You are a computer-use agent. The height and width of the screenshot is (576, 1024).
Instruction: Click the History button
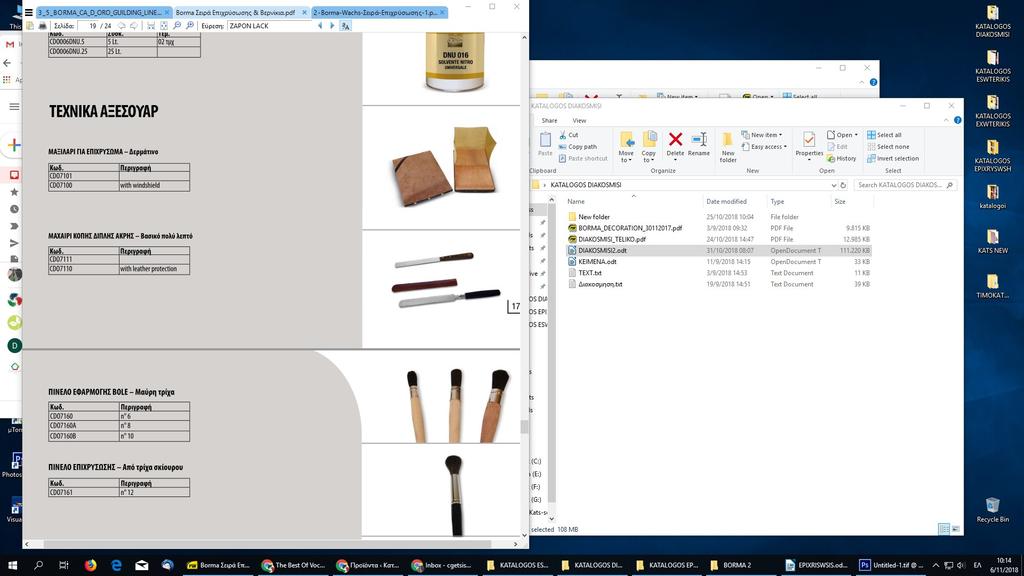pos(841,159)
